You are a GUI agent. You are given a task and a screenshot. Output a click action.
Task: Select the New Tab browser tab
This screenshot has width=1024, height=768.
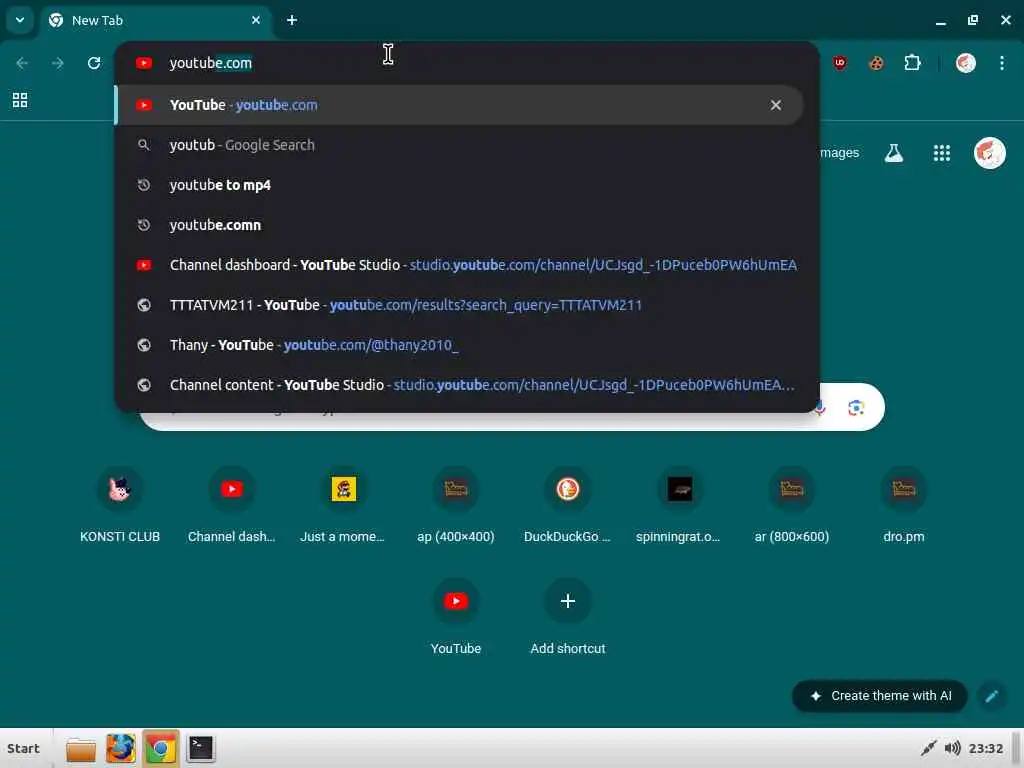[x=155, y=20]
